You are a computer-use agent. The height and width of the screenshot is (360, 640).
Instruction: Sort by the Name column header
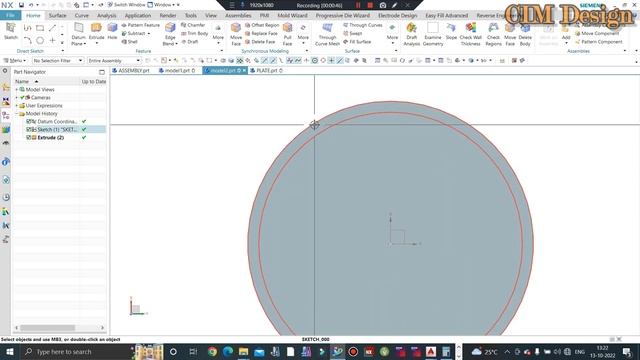pyautogui.click(x=22, y=82)
